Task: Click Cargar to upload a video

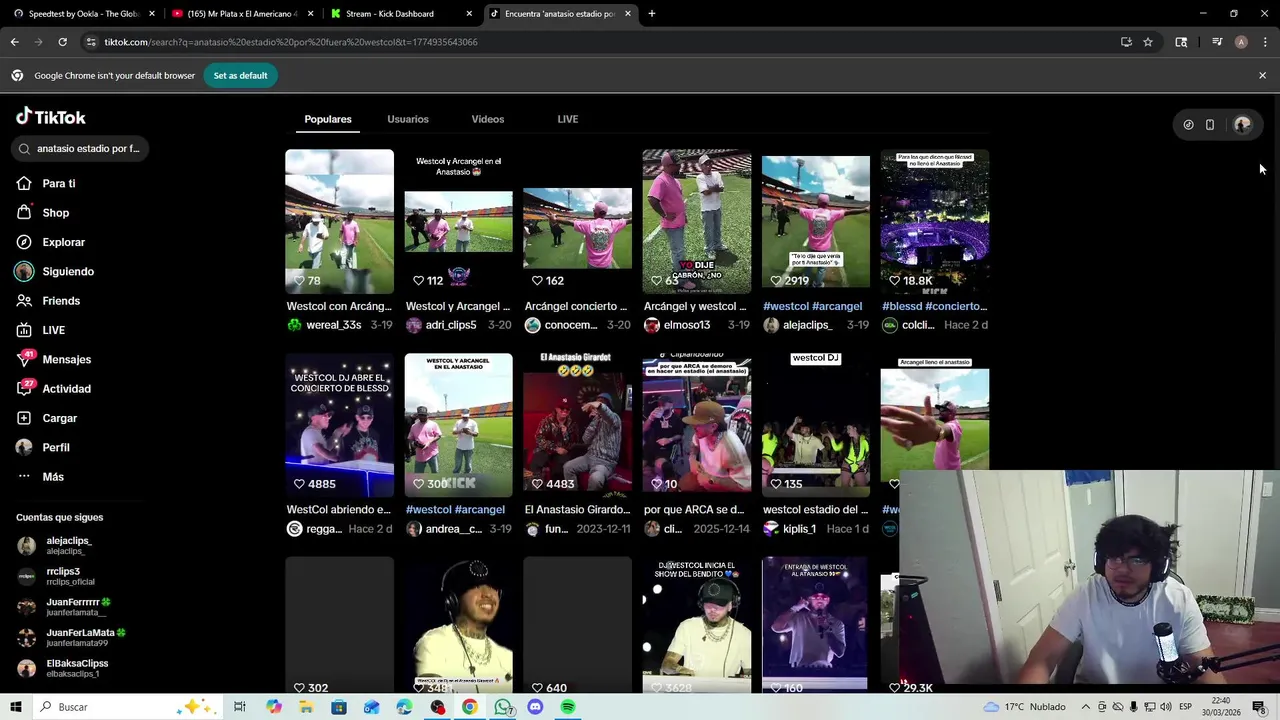Action: coord(47,418)
